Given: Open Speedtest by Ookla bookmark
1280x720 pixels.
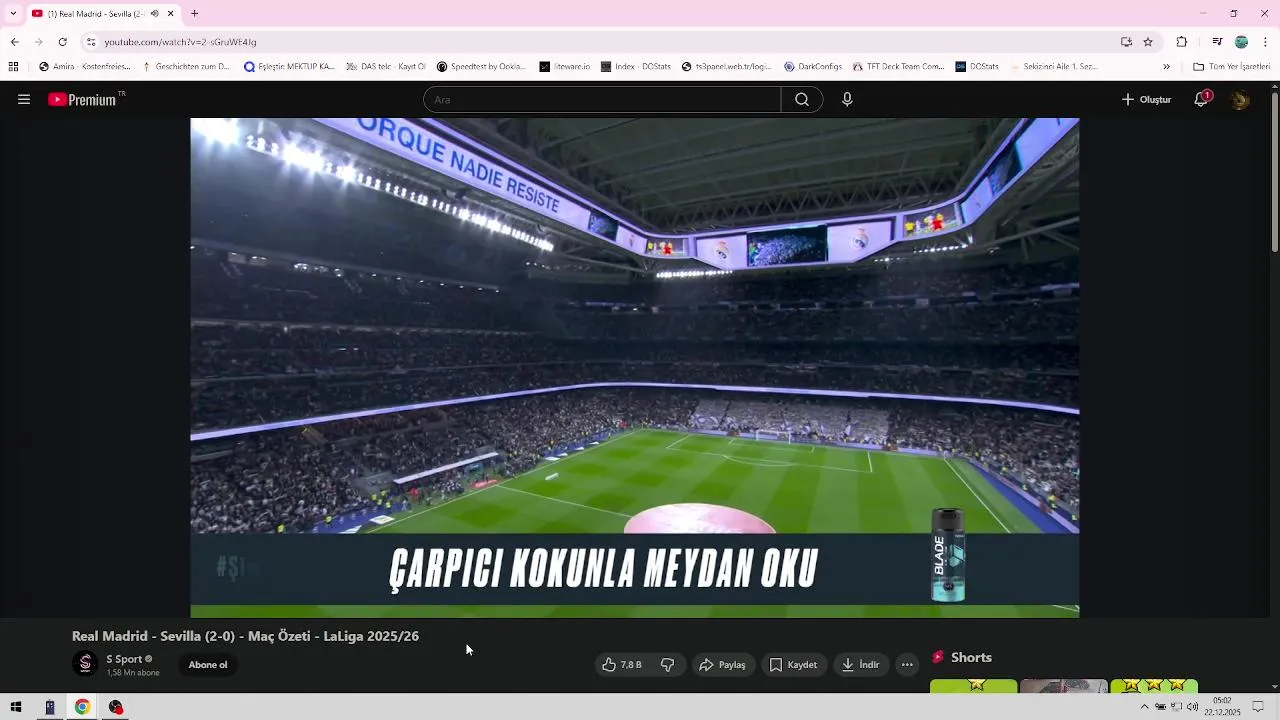Looking at the screenshot, I should (481, 67).
